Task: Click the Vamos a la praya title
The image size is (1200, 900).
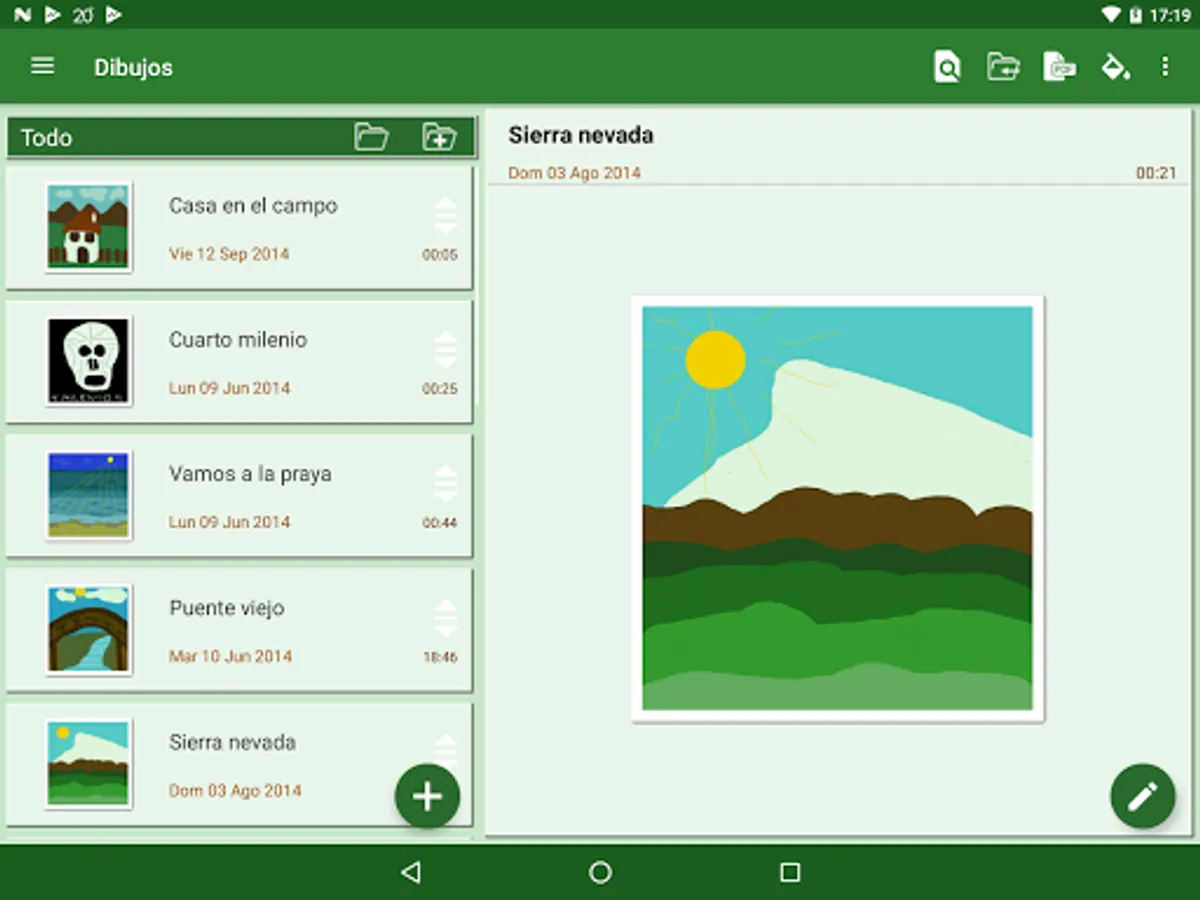Action: point(250,474)
